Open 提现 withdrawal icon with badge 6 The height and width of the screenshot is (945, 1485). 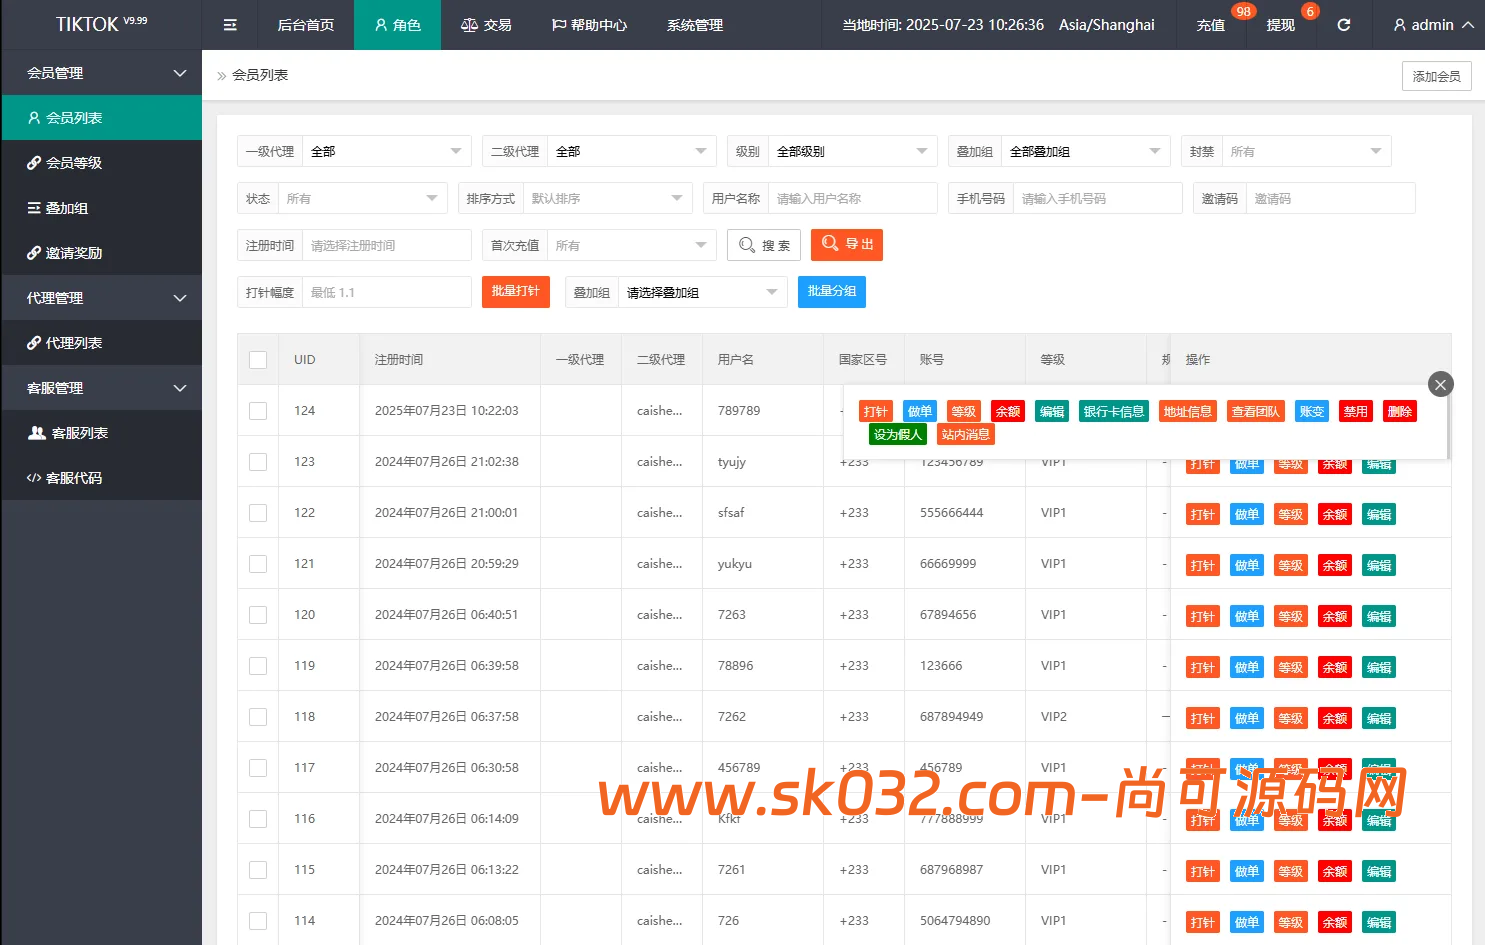[x=1280, y=25]
